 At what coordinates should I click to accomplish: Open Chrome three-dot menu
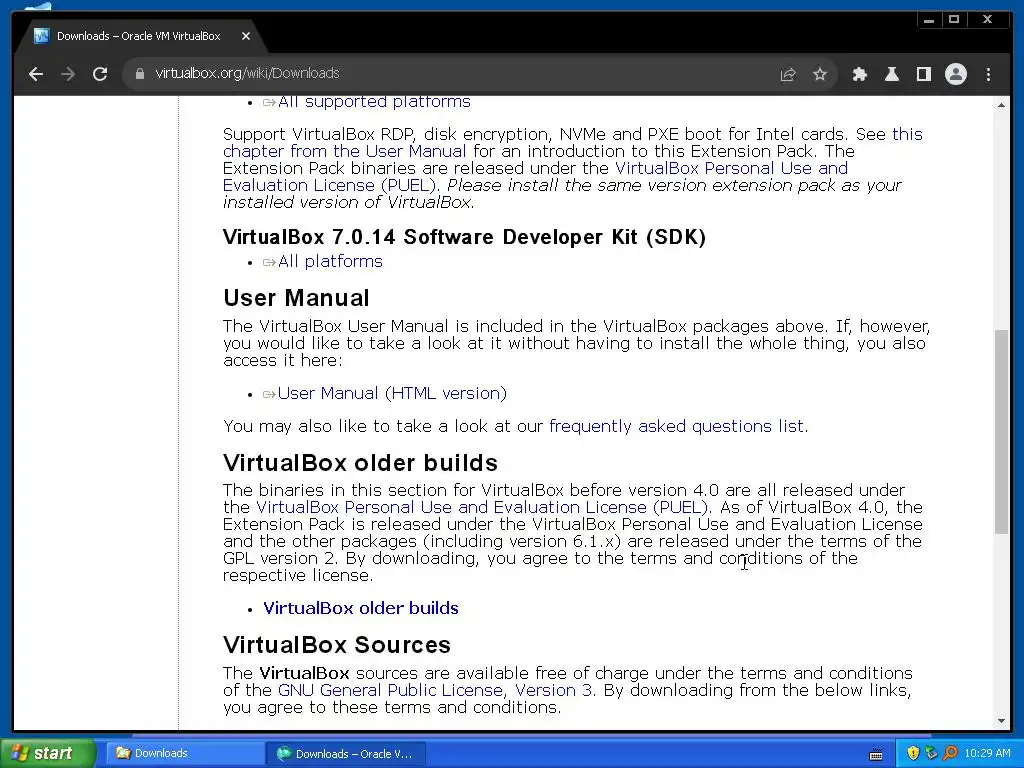988,74
